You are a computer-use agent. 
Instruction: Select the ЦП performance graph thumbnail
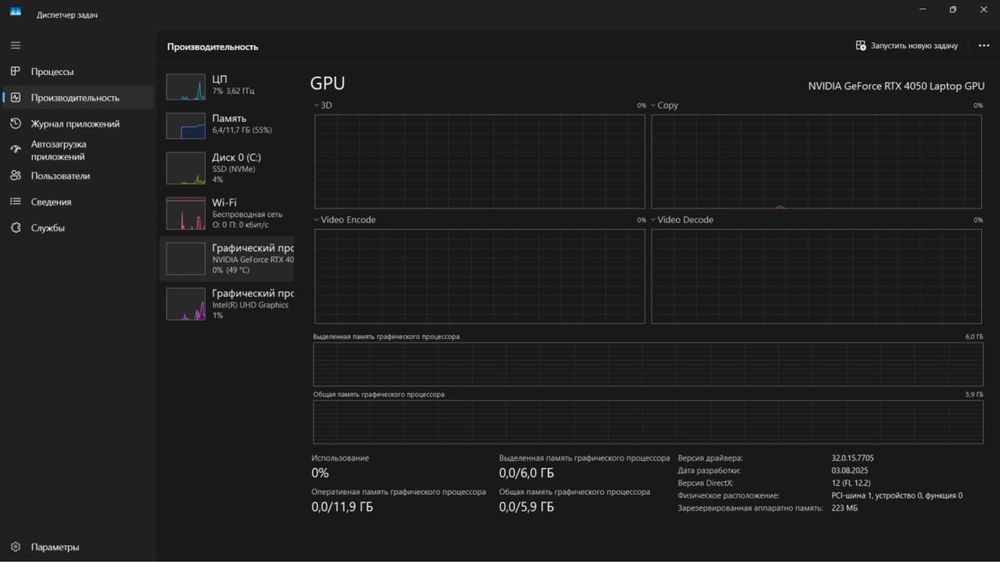click(x=186, y=87)
